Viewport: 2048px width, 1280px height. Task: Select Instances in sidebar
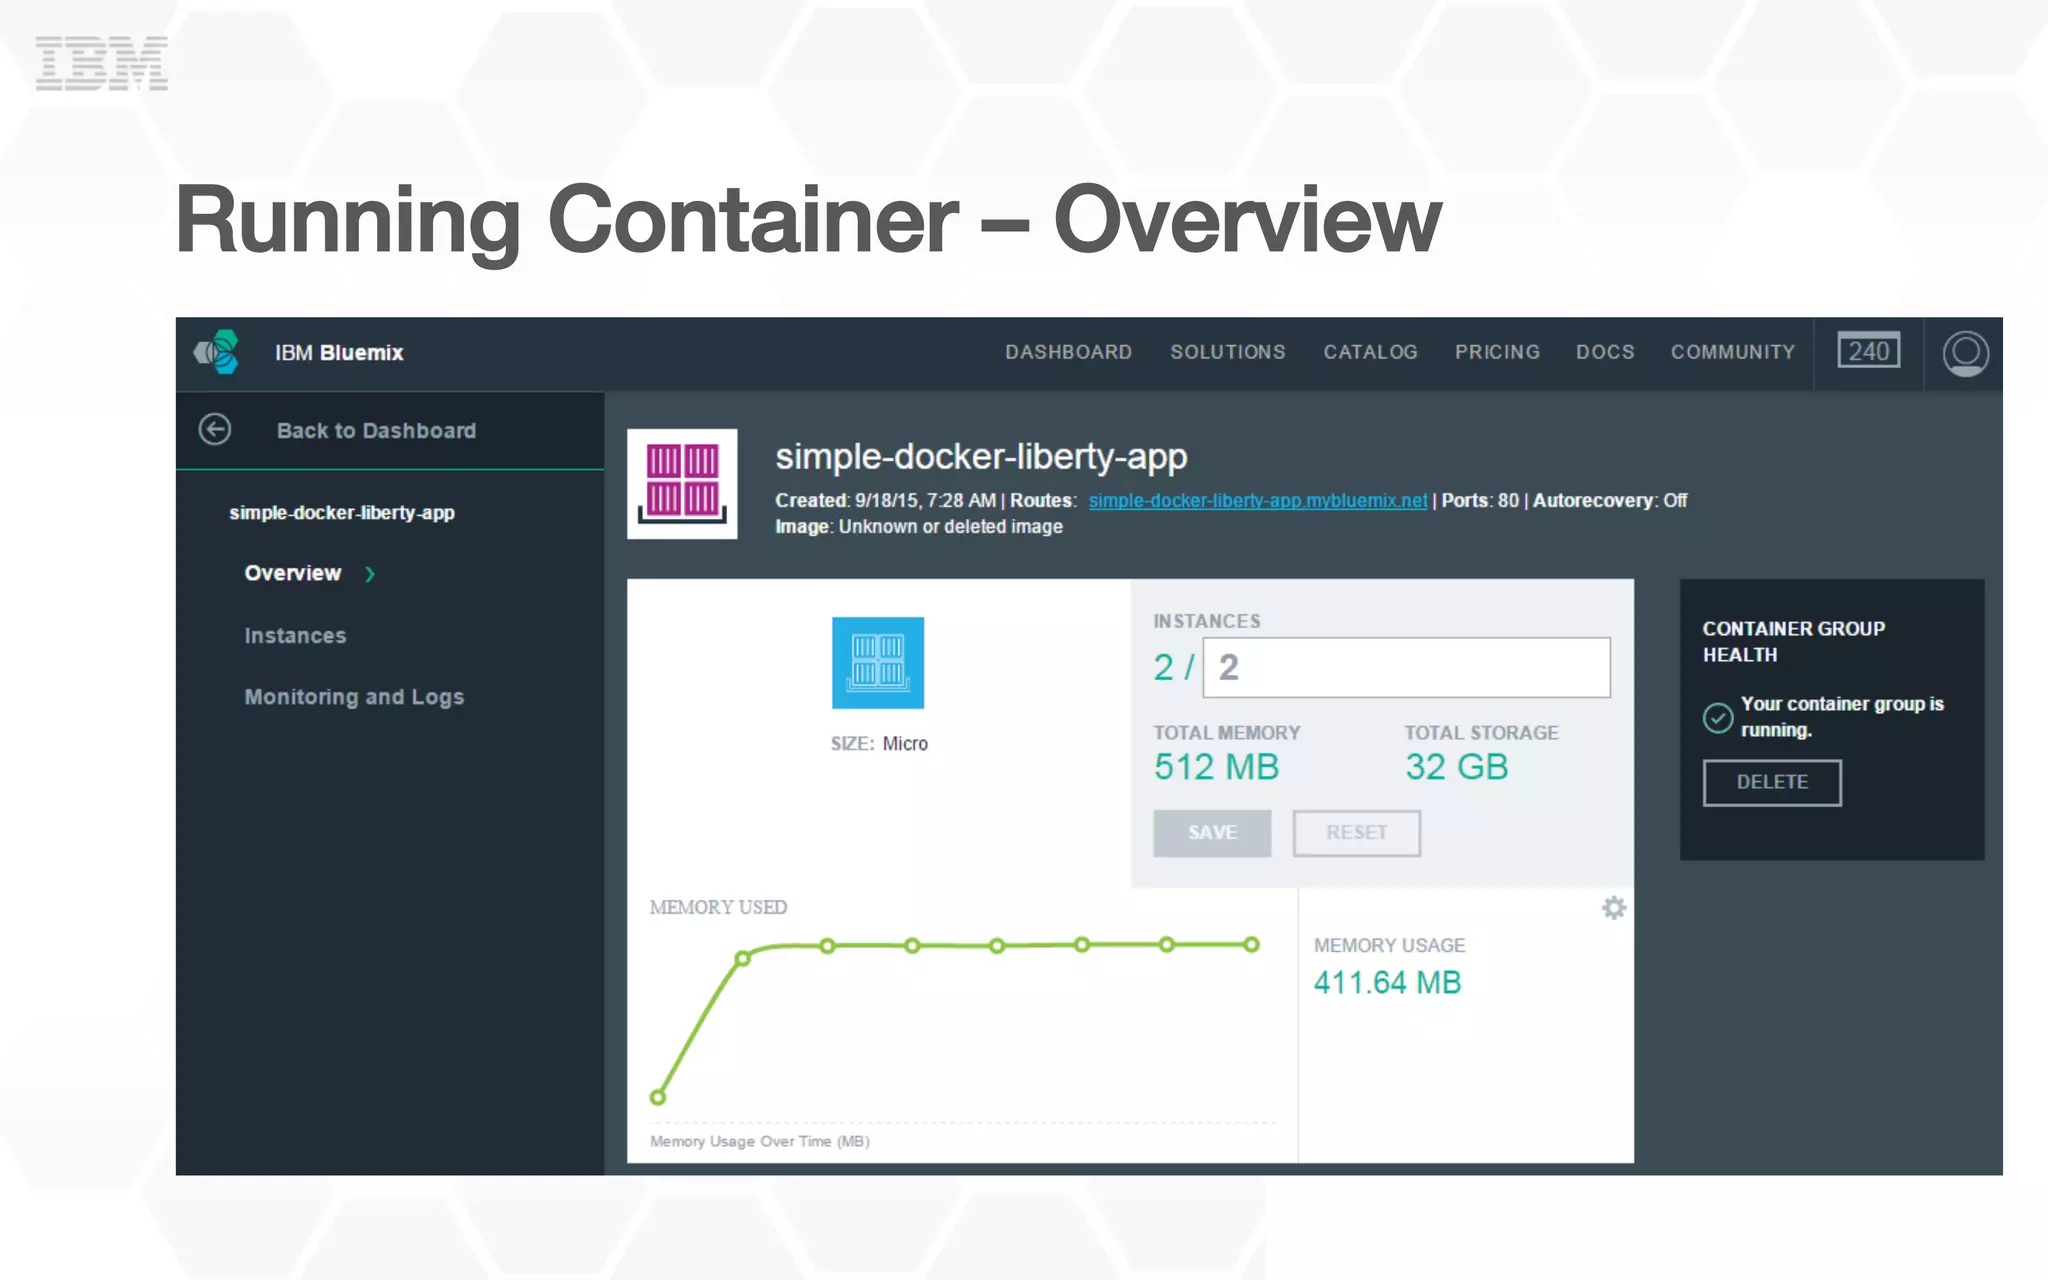295,635
